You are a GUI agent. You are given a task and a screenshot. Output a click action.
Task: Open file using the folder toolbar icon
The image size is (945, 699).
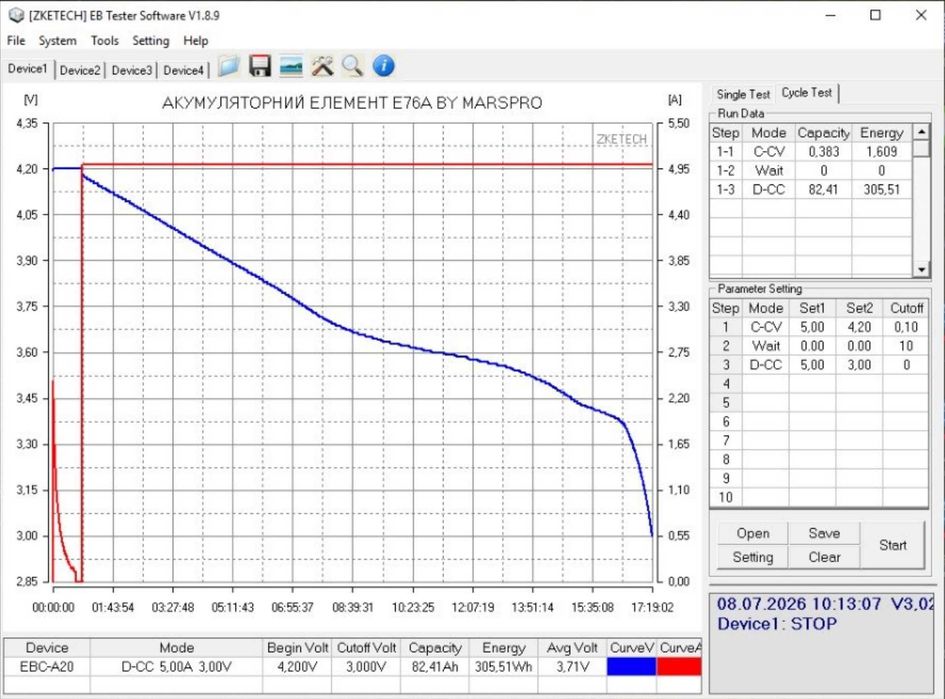click(228, 66)
